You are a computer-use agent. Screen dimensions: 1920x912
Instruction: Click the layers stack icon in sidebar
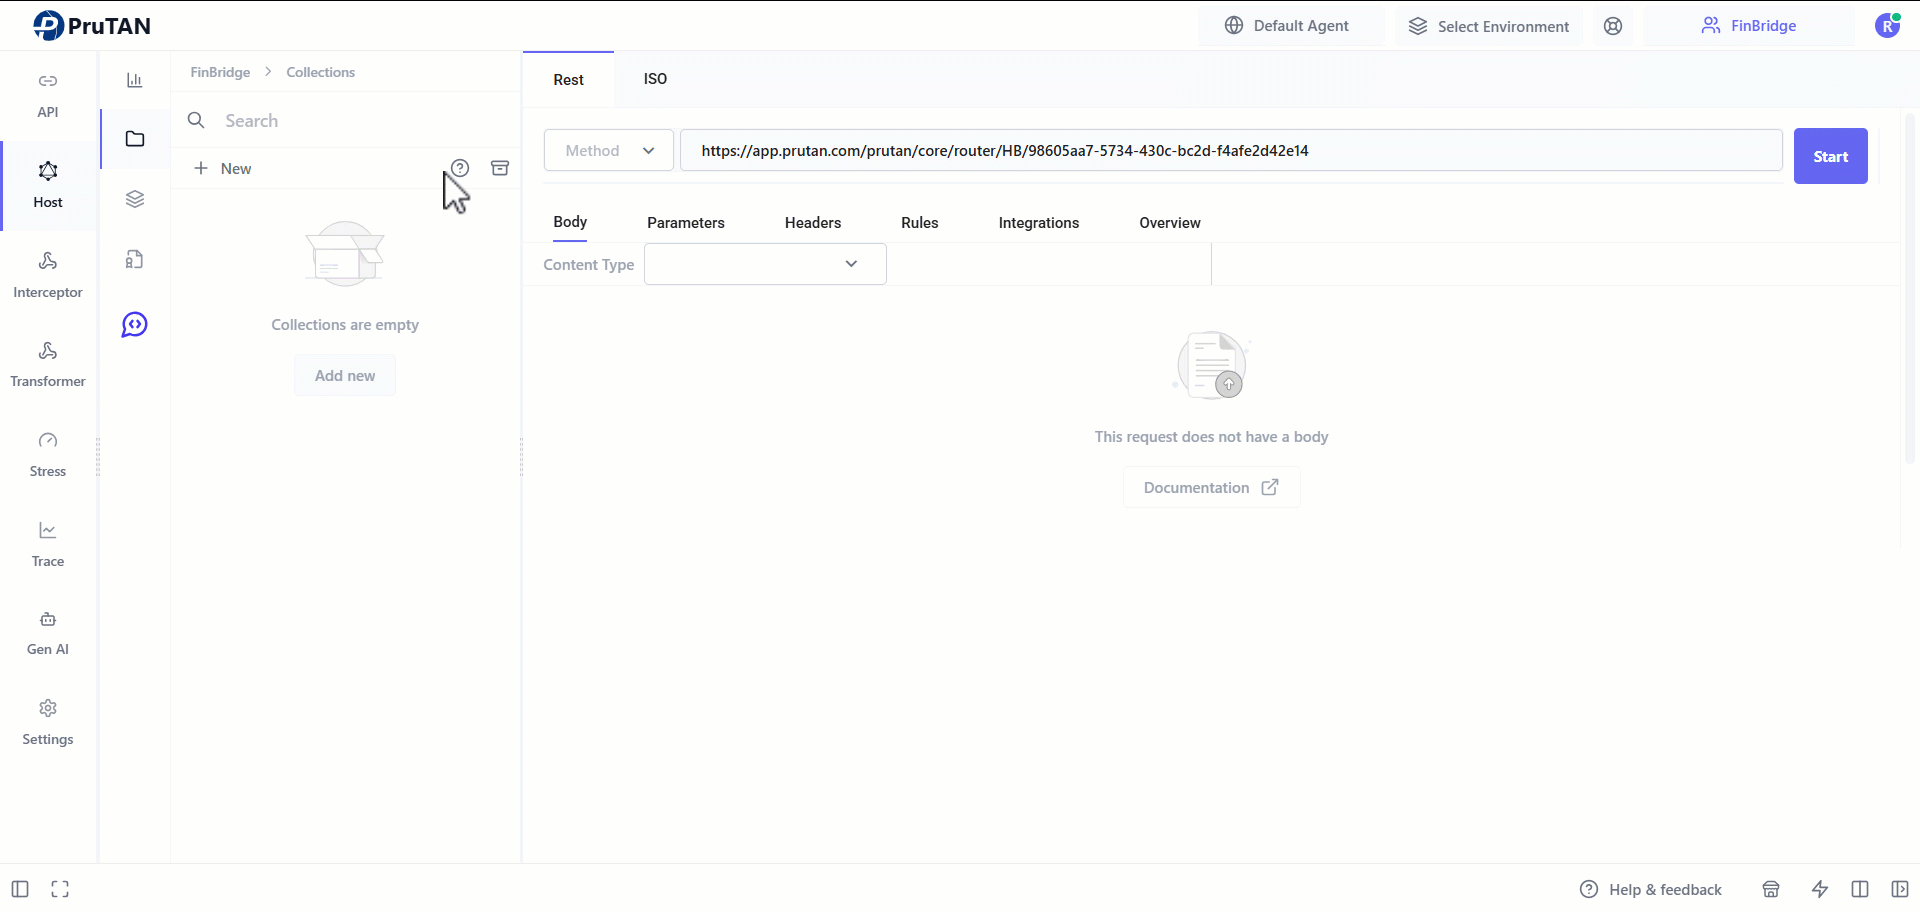coord(134,198)
